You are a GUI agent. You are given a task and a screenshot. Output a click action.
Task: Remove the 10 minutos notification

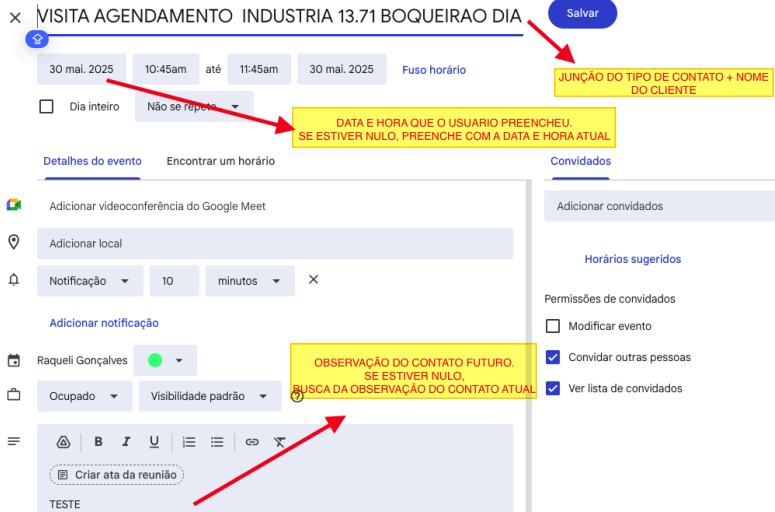pos(313,280)
